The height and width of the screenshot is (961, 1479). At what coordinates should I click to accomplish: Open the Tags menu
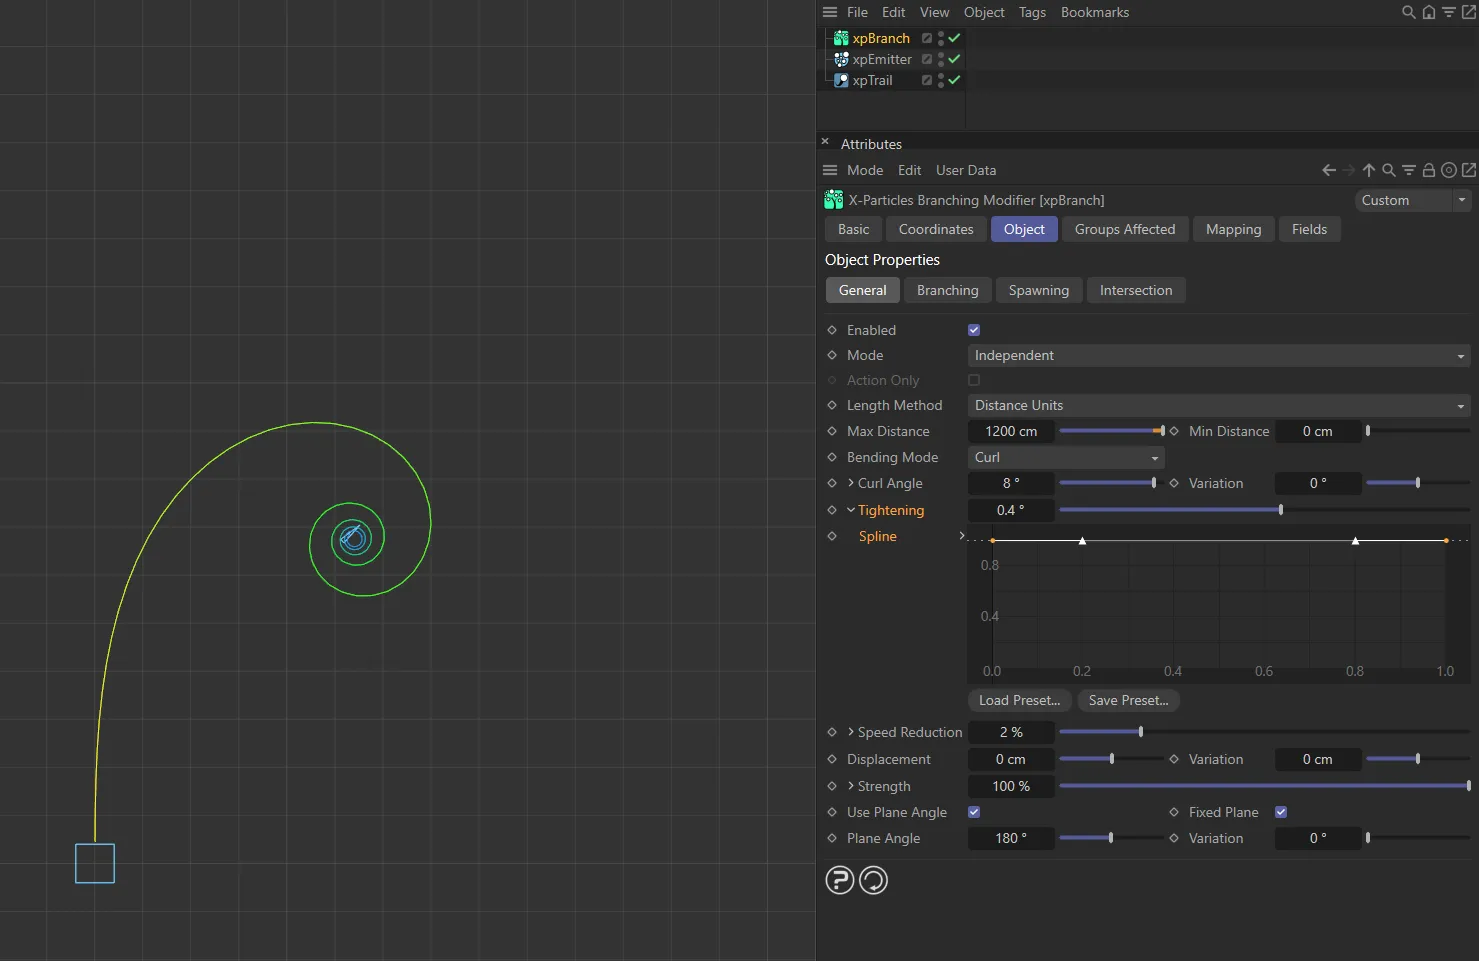[1032, 12]
